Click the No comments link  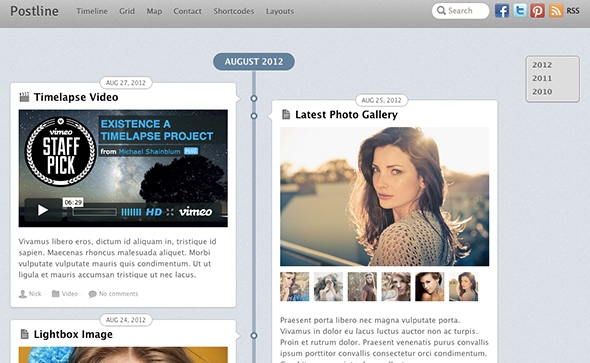(118, 294)
